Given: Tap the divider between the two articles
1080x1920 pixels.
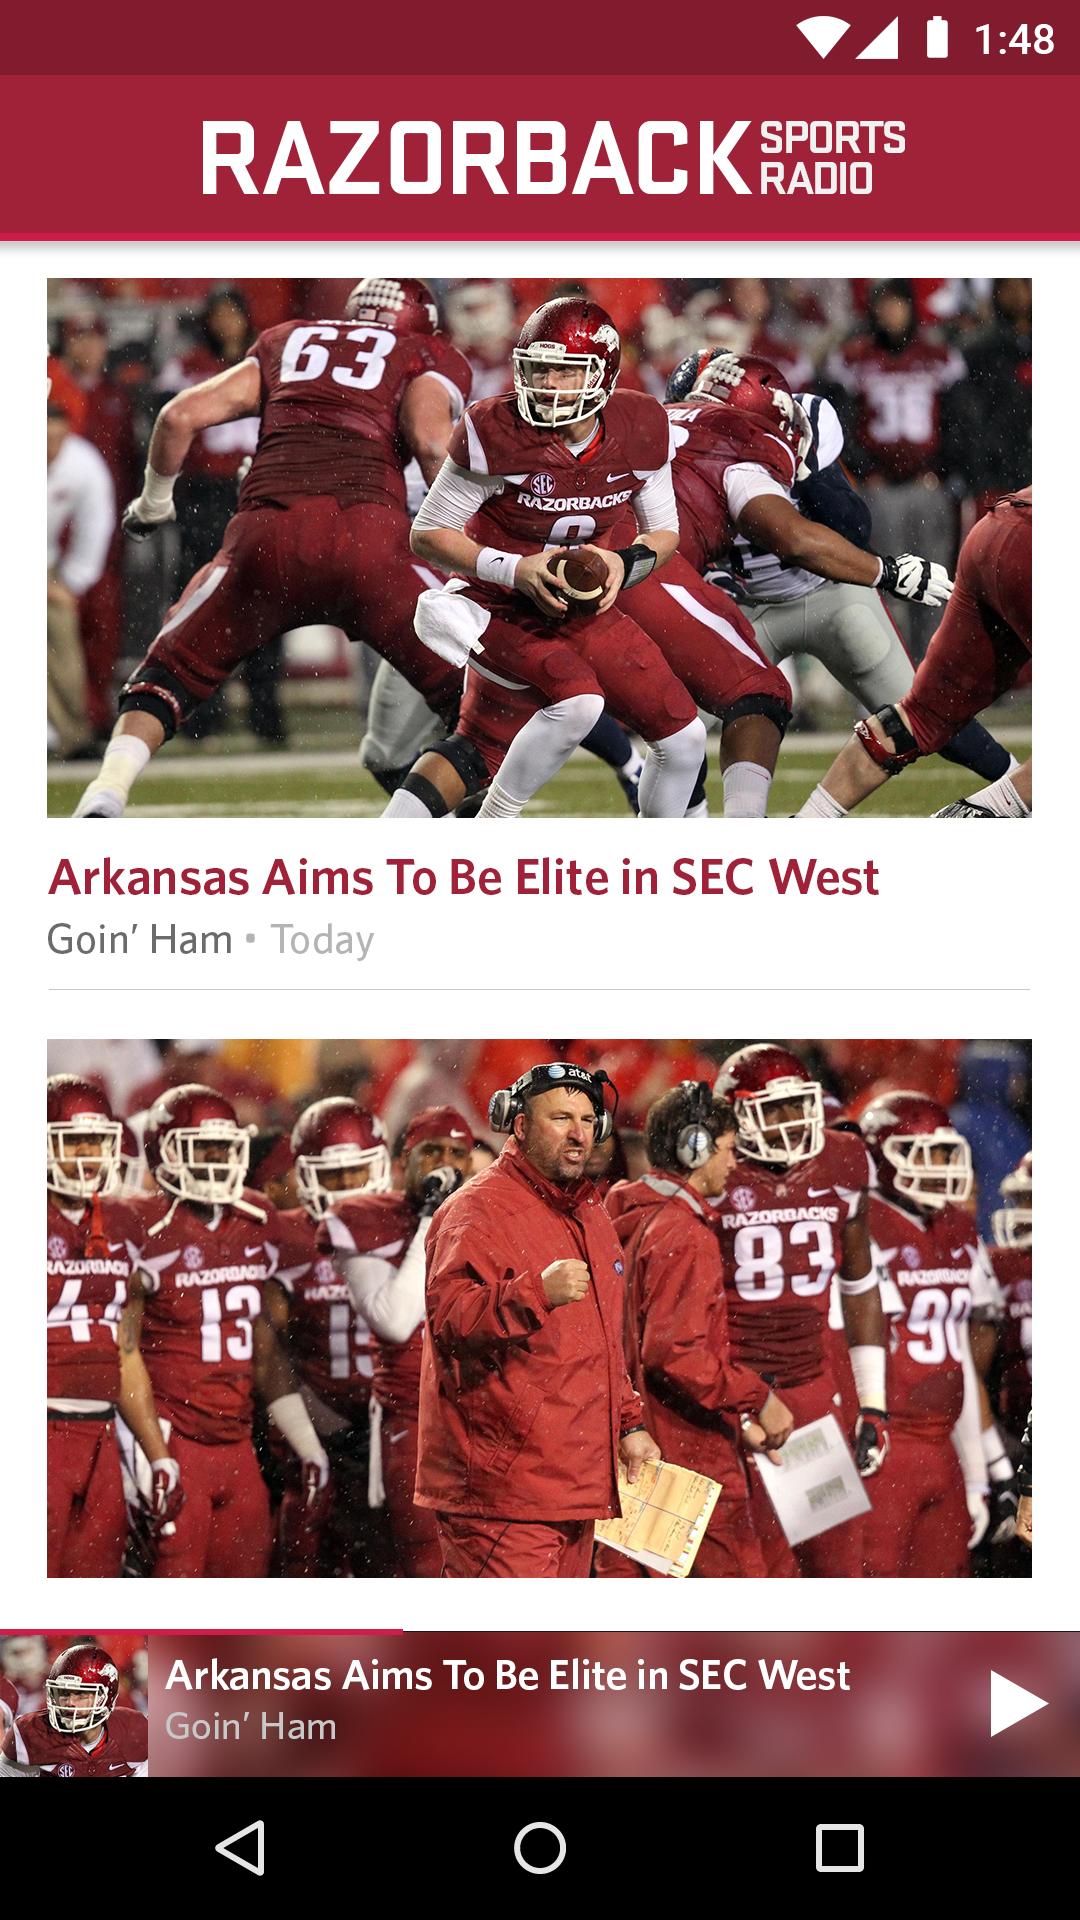Looking at the screenshot, I should pyautogui.click(x=540, y=990).
